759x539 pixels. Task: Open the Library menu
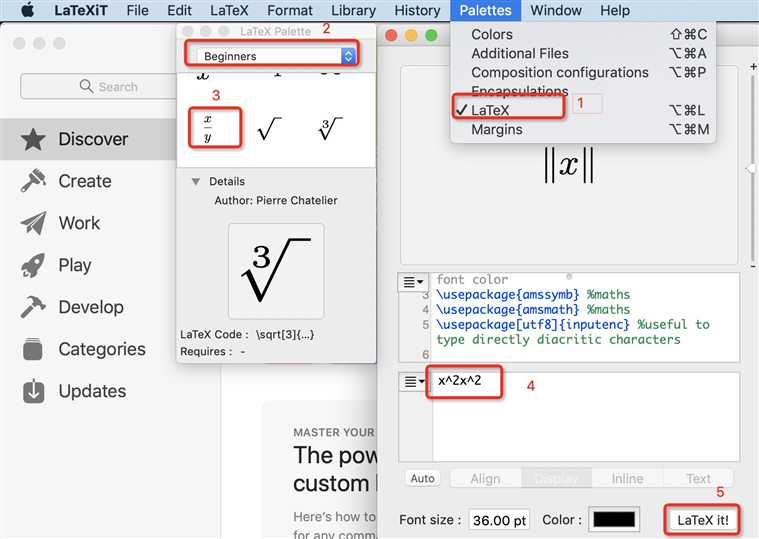pyautogui.click(x=353, y=10)
